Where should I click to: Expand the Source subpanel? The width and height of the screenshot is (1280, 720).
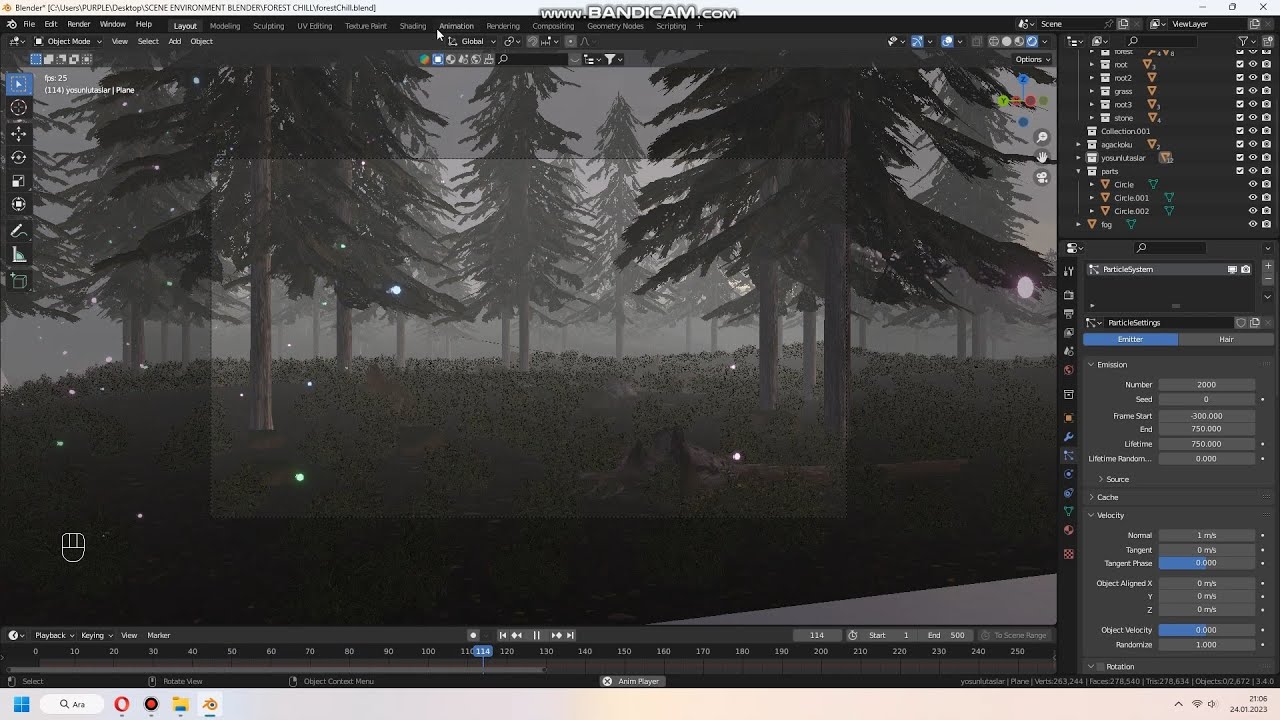coord(1116,479)
